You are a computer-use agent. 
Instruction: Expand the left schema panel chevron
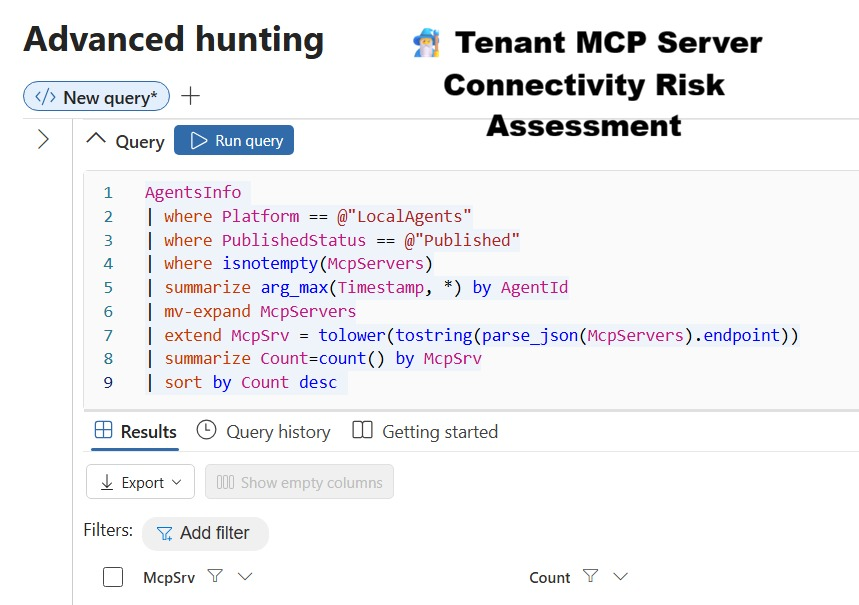pyautogui.click(x=43, y=139)
